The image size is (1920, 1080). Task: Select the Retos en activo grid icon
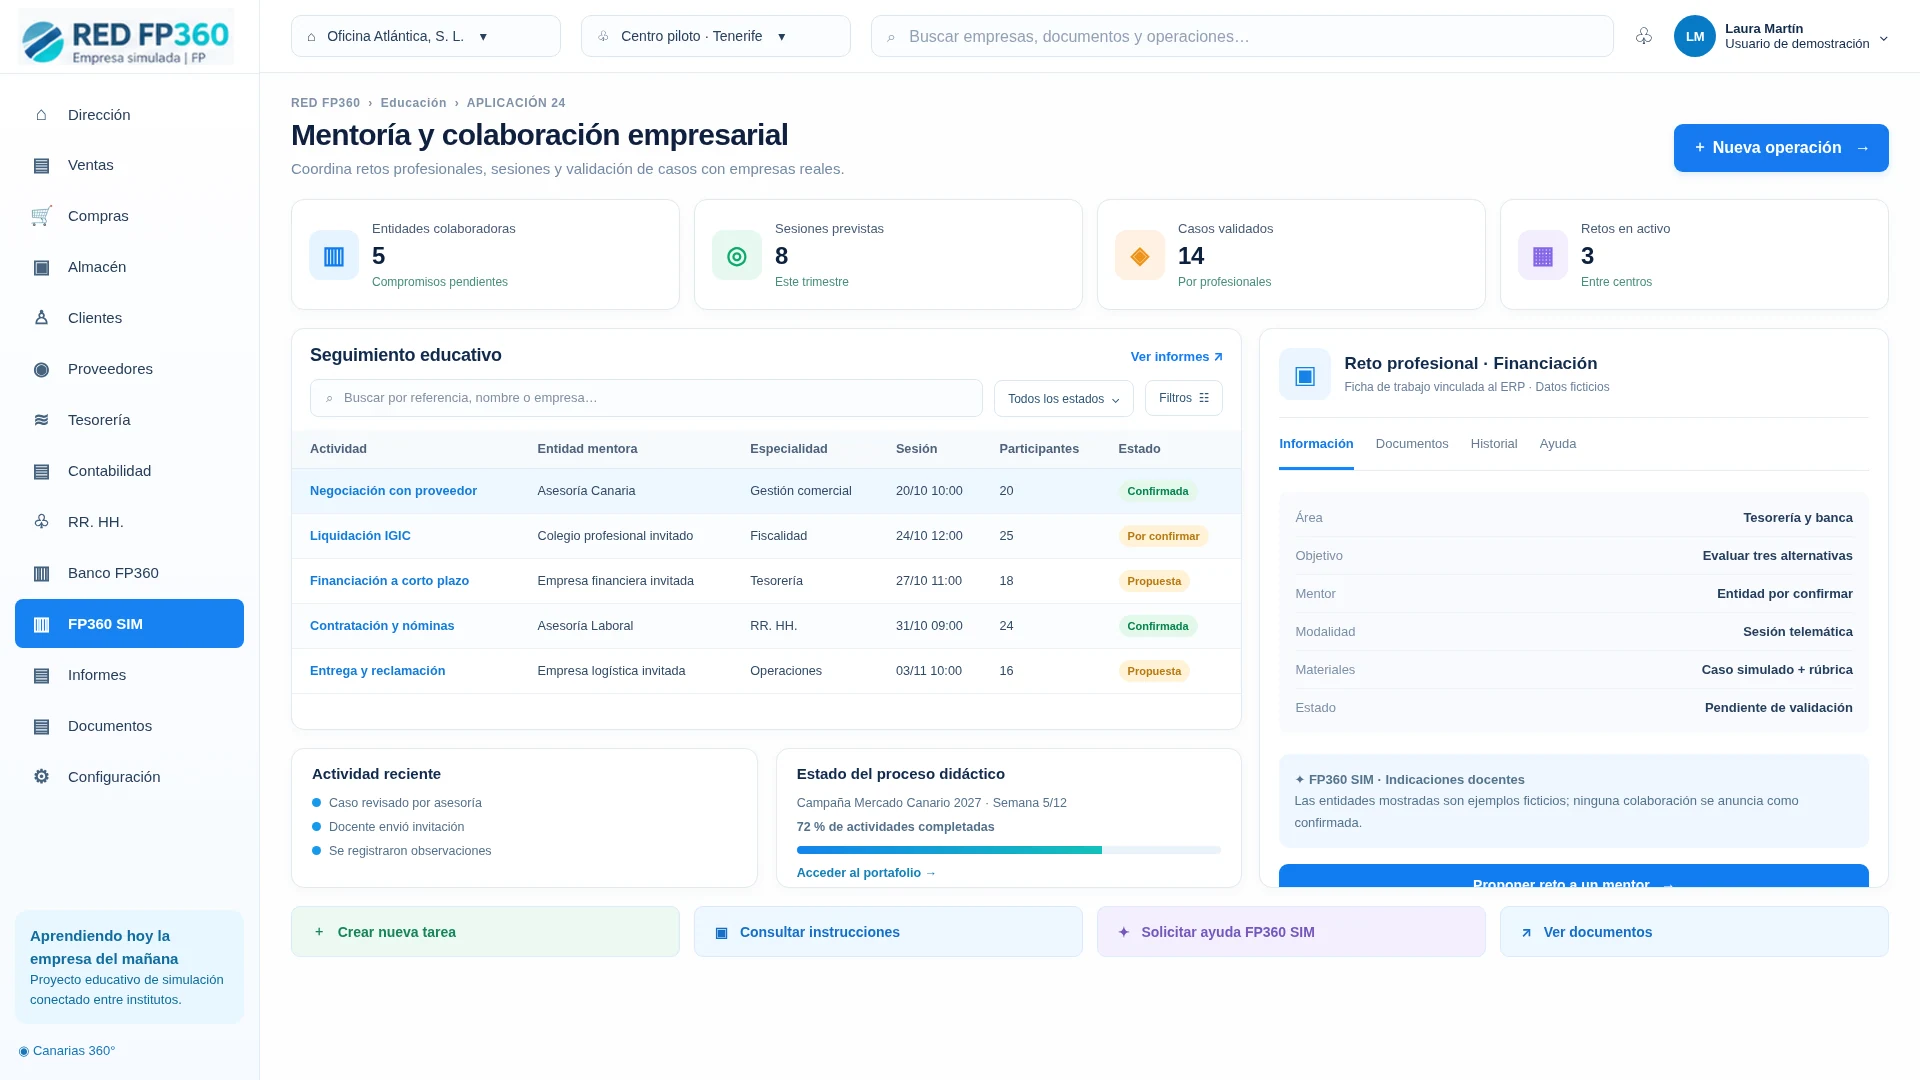tap(1543, 256)
